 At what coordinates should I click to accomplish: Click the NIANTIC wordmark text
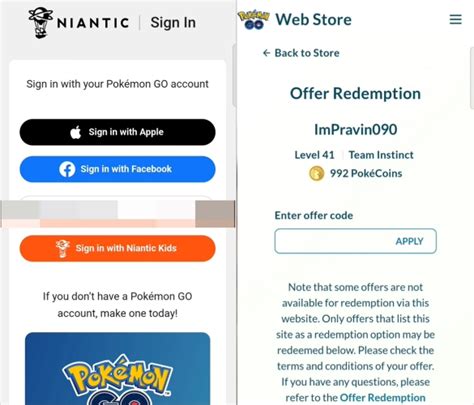tap(93, 23)
